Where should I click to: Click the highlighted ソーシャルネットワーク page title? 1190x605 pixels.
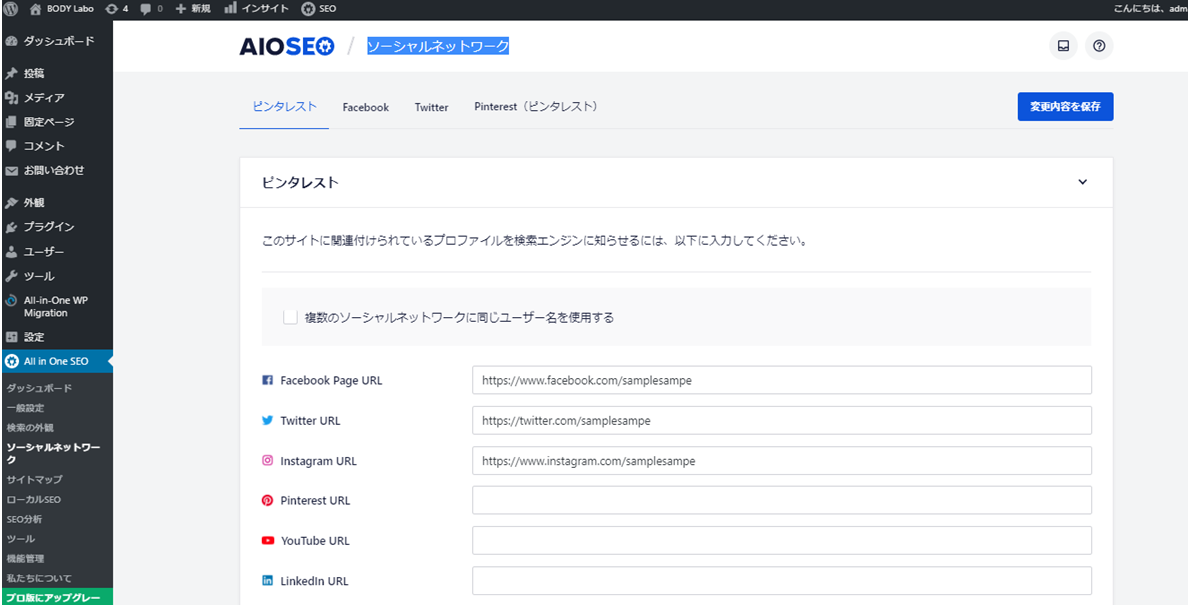tap(438, 47)
